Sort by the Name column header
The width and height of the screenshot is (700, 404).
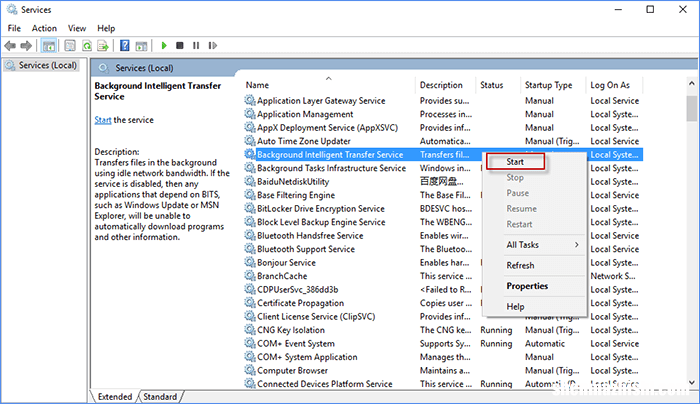[x=328, y=85]
